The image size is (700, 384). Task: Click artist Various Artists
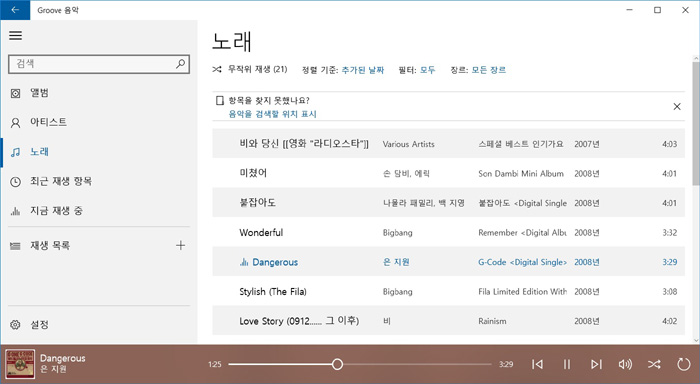pyautogui.click(x=408, y=144)
